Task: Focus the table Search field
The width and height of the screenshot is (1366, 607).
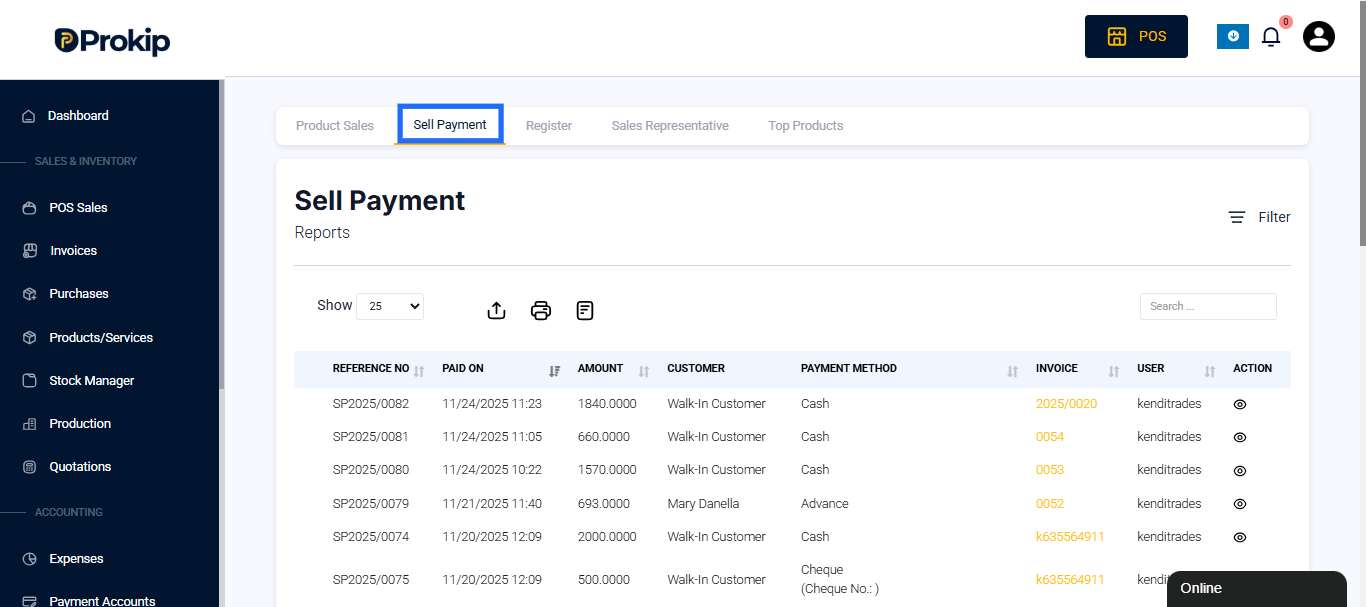Action: point(1208,306)
